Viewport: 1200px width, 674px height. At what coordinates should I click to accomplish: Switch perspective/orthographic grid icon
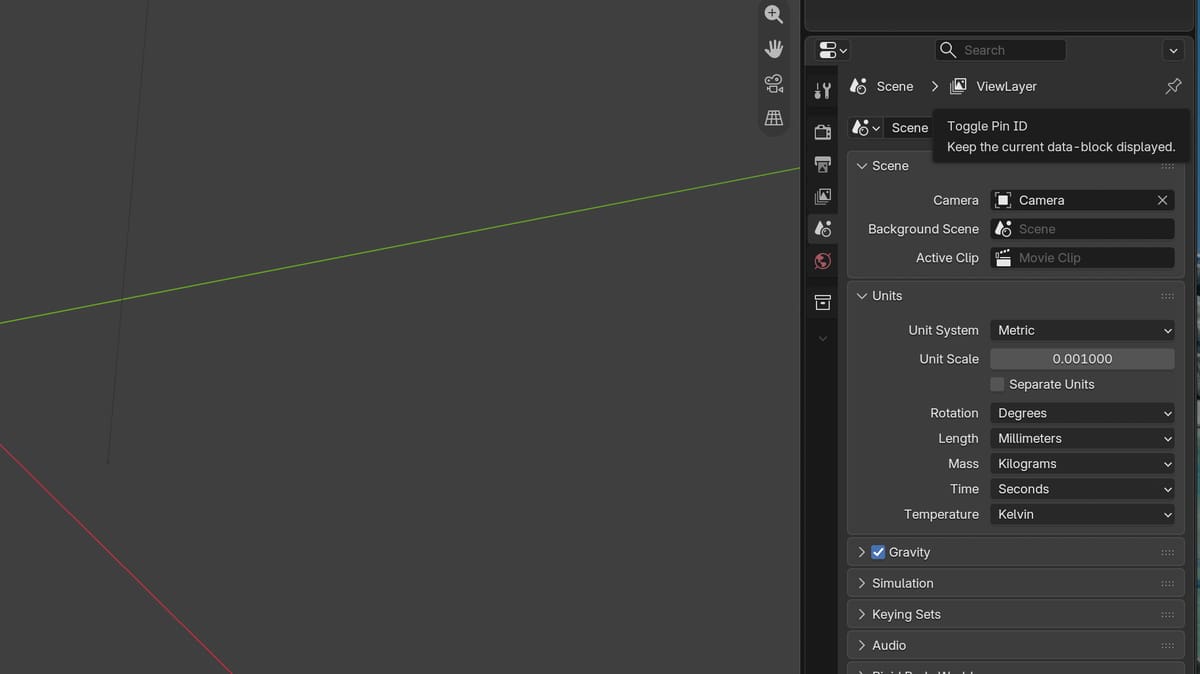[x=773, y=118]
